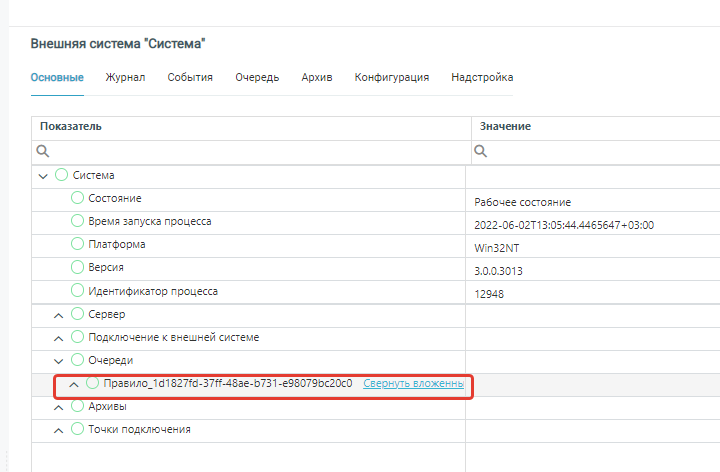Click the status circle next to Архивы
The height and width of the screenshot is (472, 720).
(78, 406)
